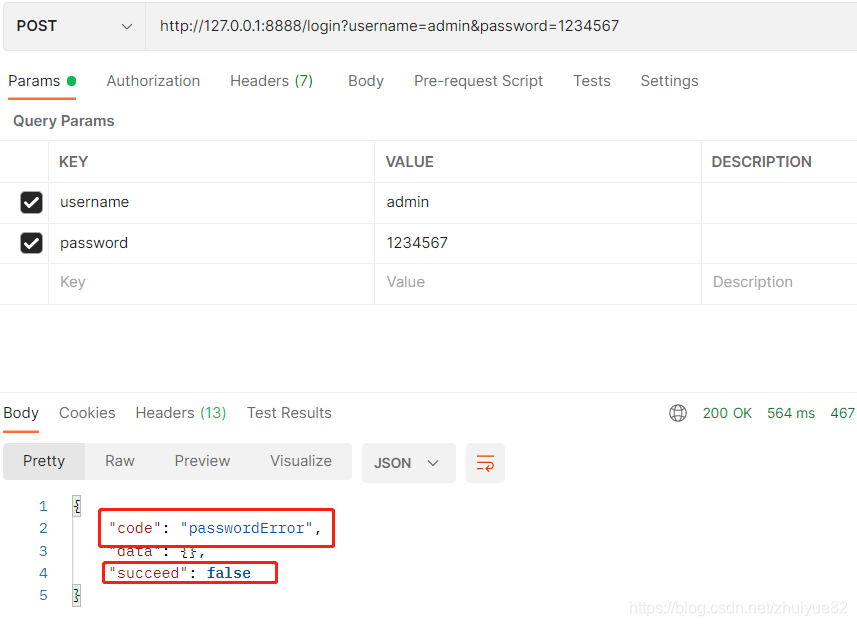Click the succeed false line

[180, 573]
